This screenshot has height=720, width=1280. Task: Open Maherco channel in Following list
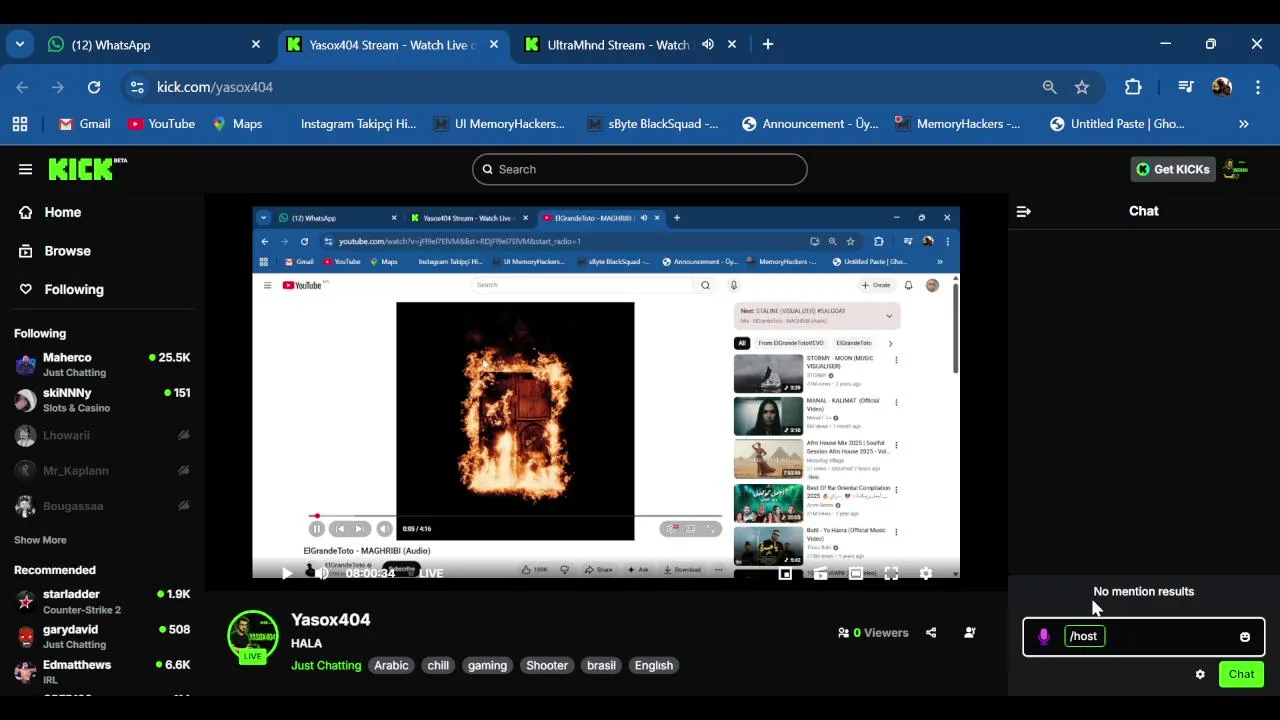[x=102, y=364]
